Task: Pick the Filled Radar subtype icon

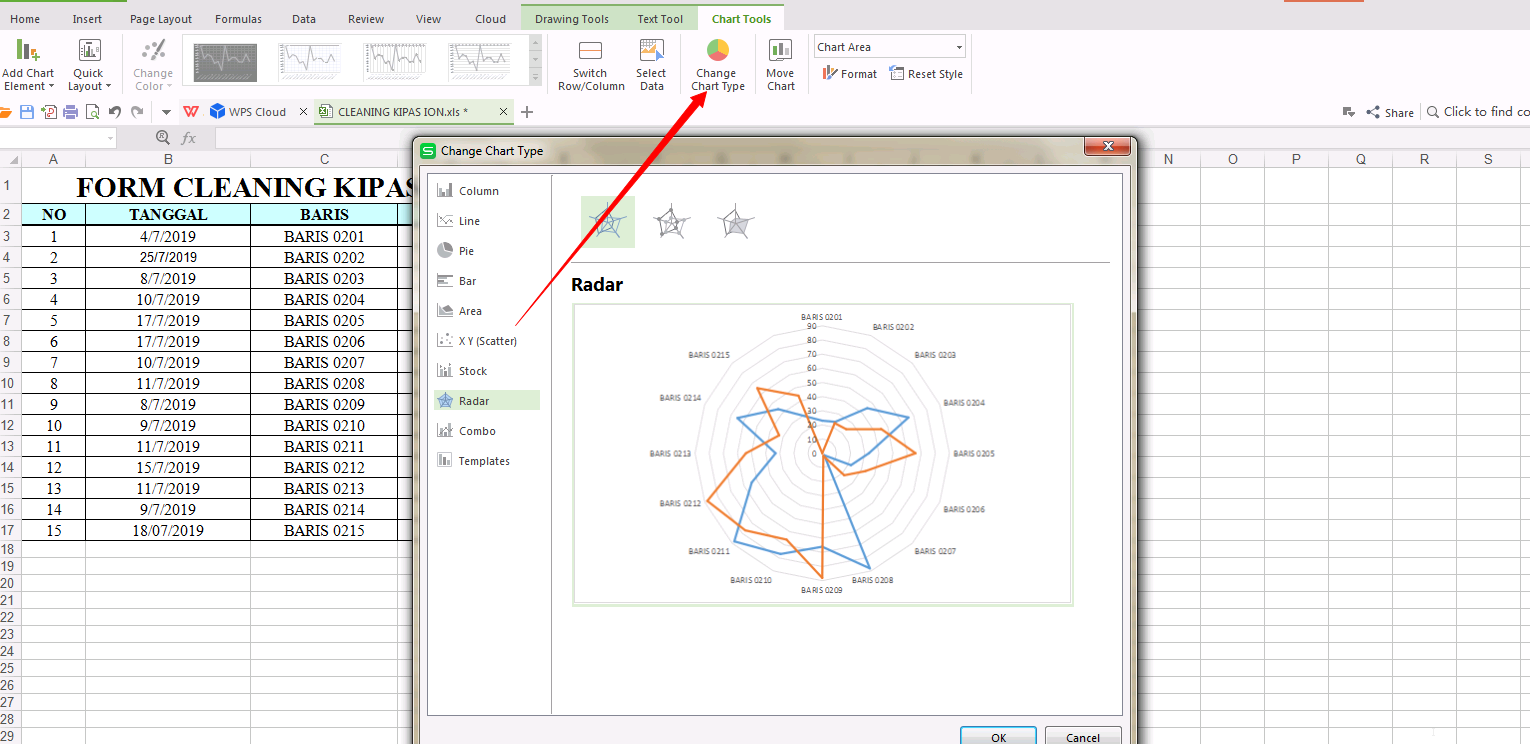Action: [735, 222]
